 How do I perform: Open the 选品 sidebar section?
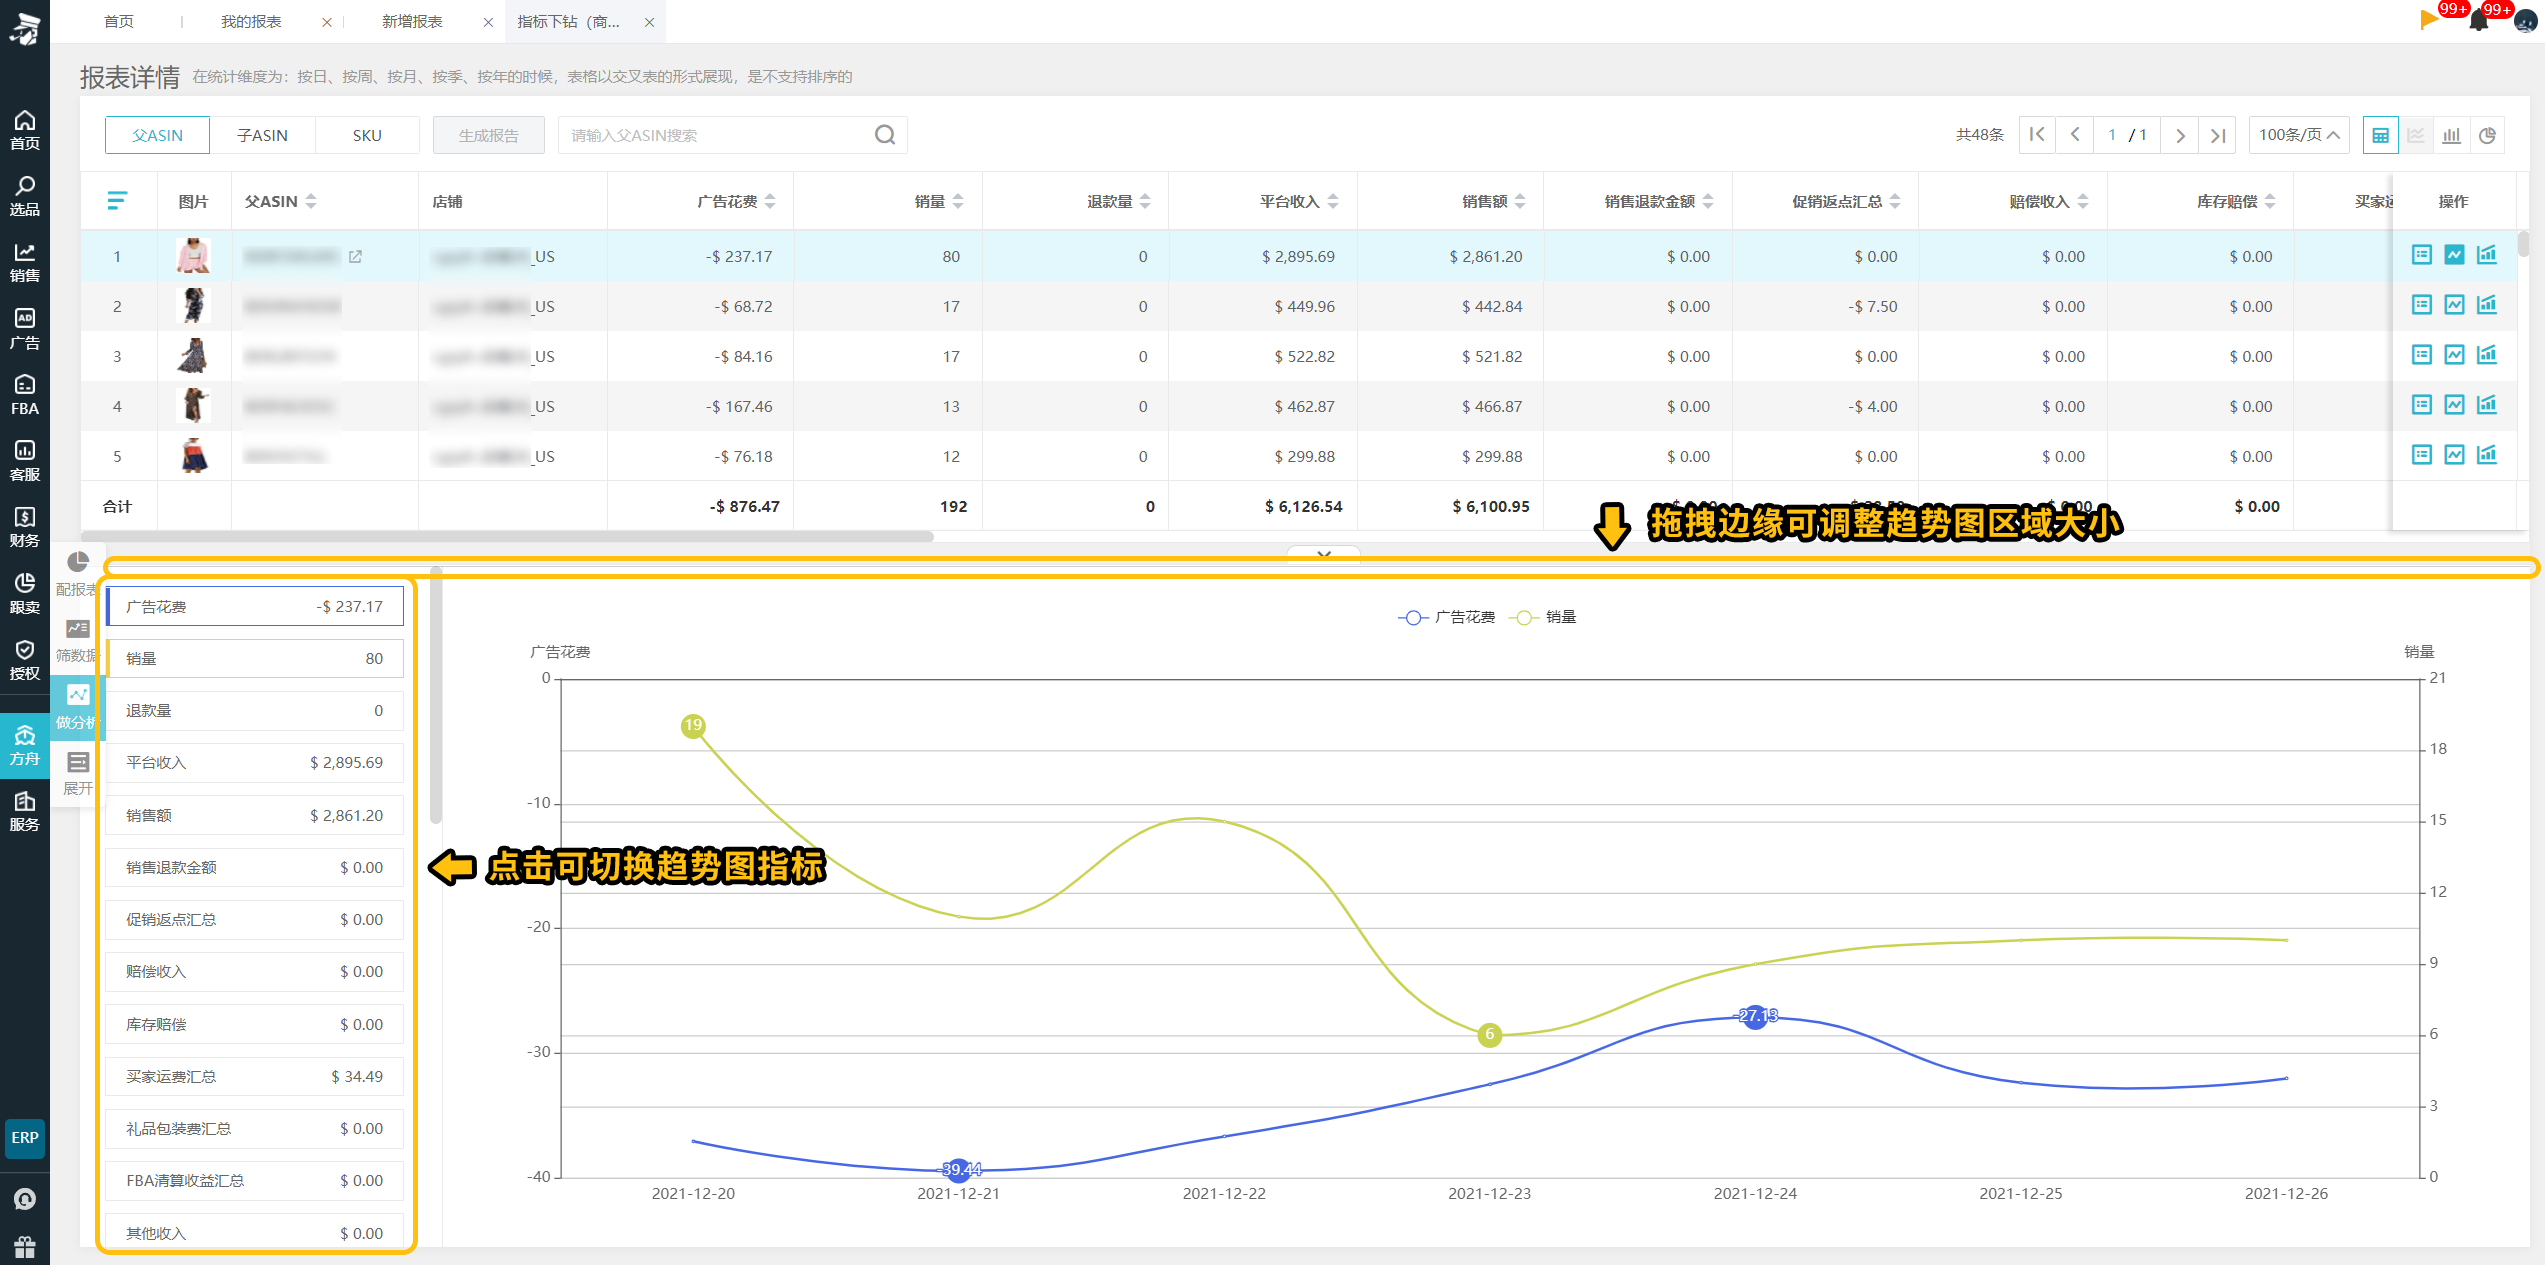click(24, 196)
